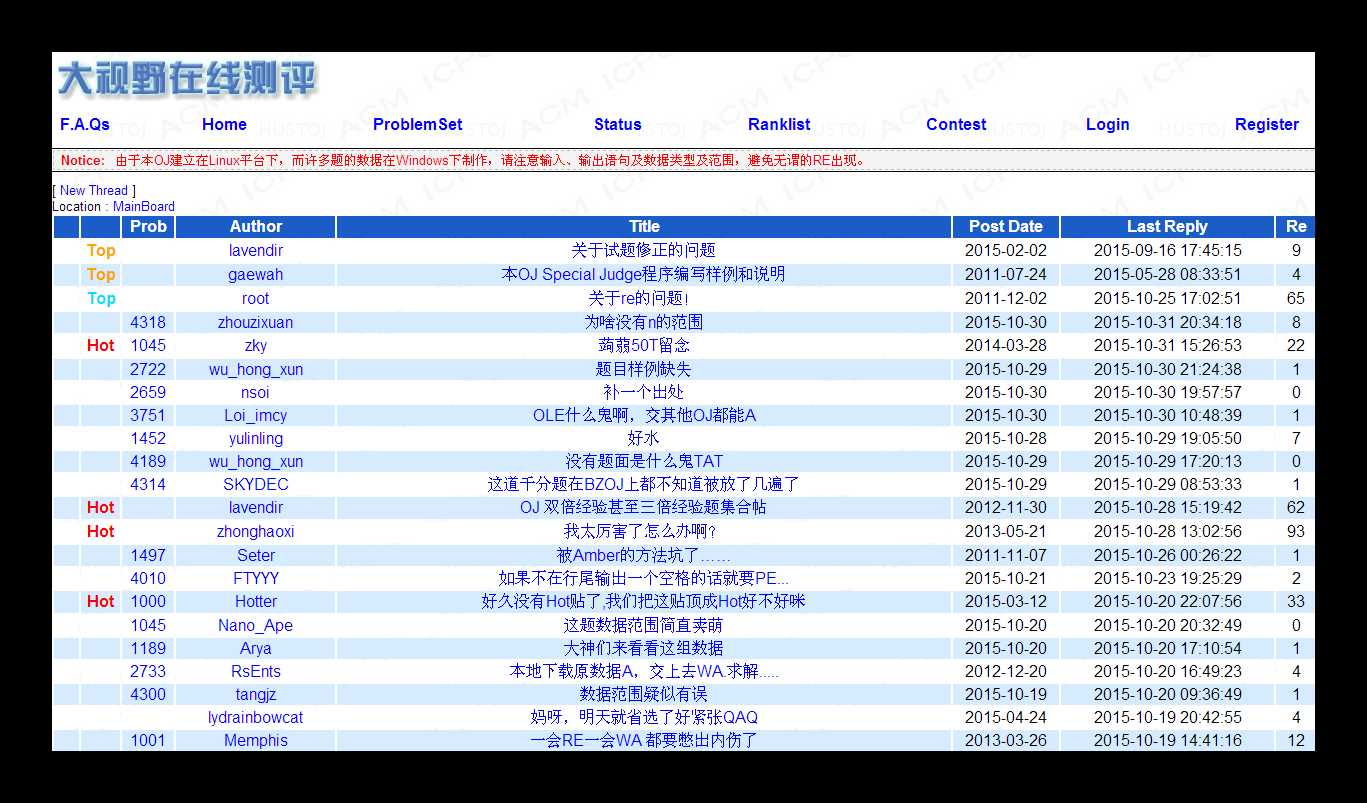Open author Seter's profile

[256, 555]
